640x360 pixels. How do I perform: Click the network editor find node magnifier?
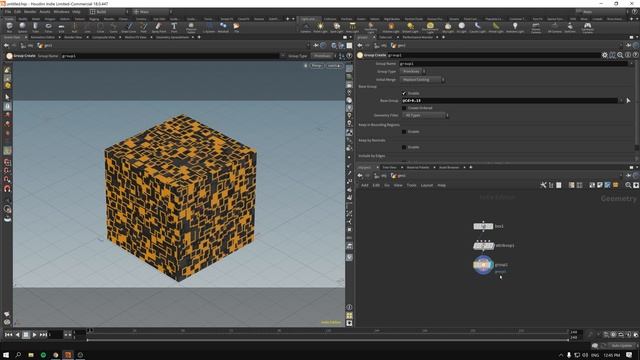[x=628, y=185]
